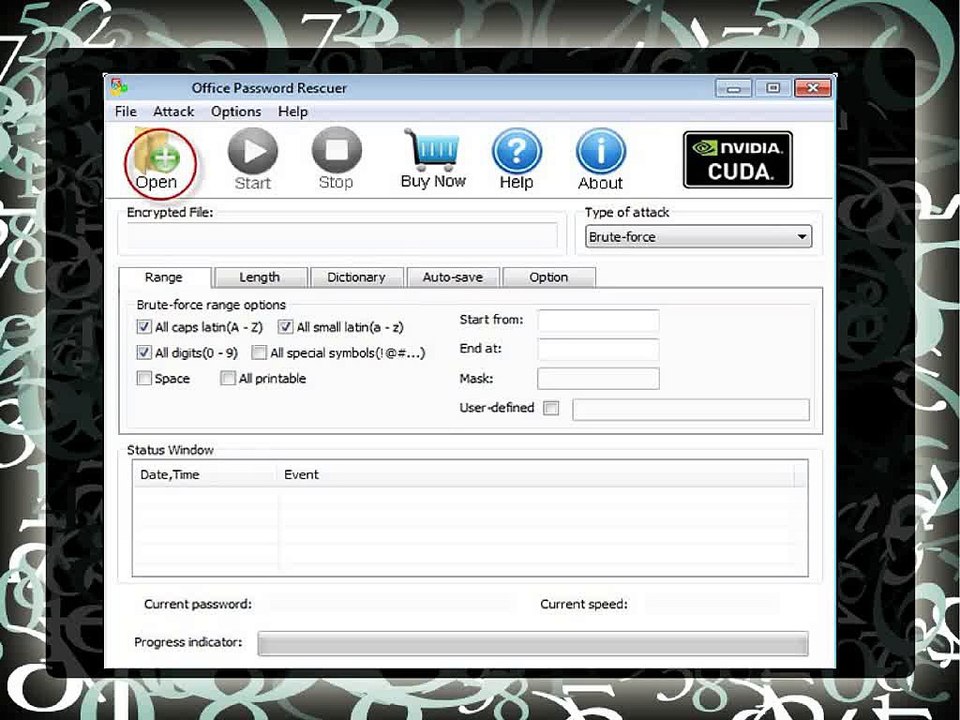The width and height of the screenshot is (960, 720).
Task: Open the About info icon
Action: [601, 160]
